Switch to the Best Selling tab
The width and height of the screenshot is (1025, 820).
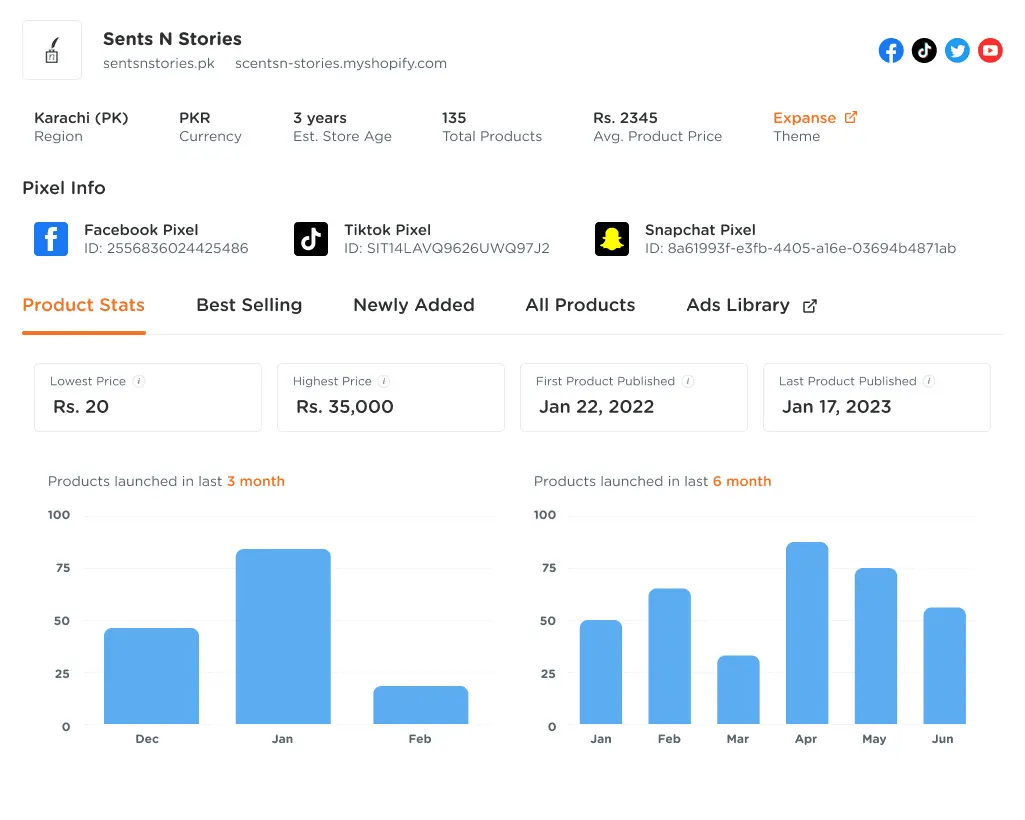tap(249, 305)
